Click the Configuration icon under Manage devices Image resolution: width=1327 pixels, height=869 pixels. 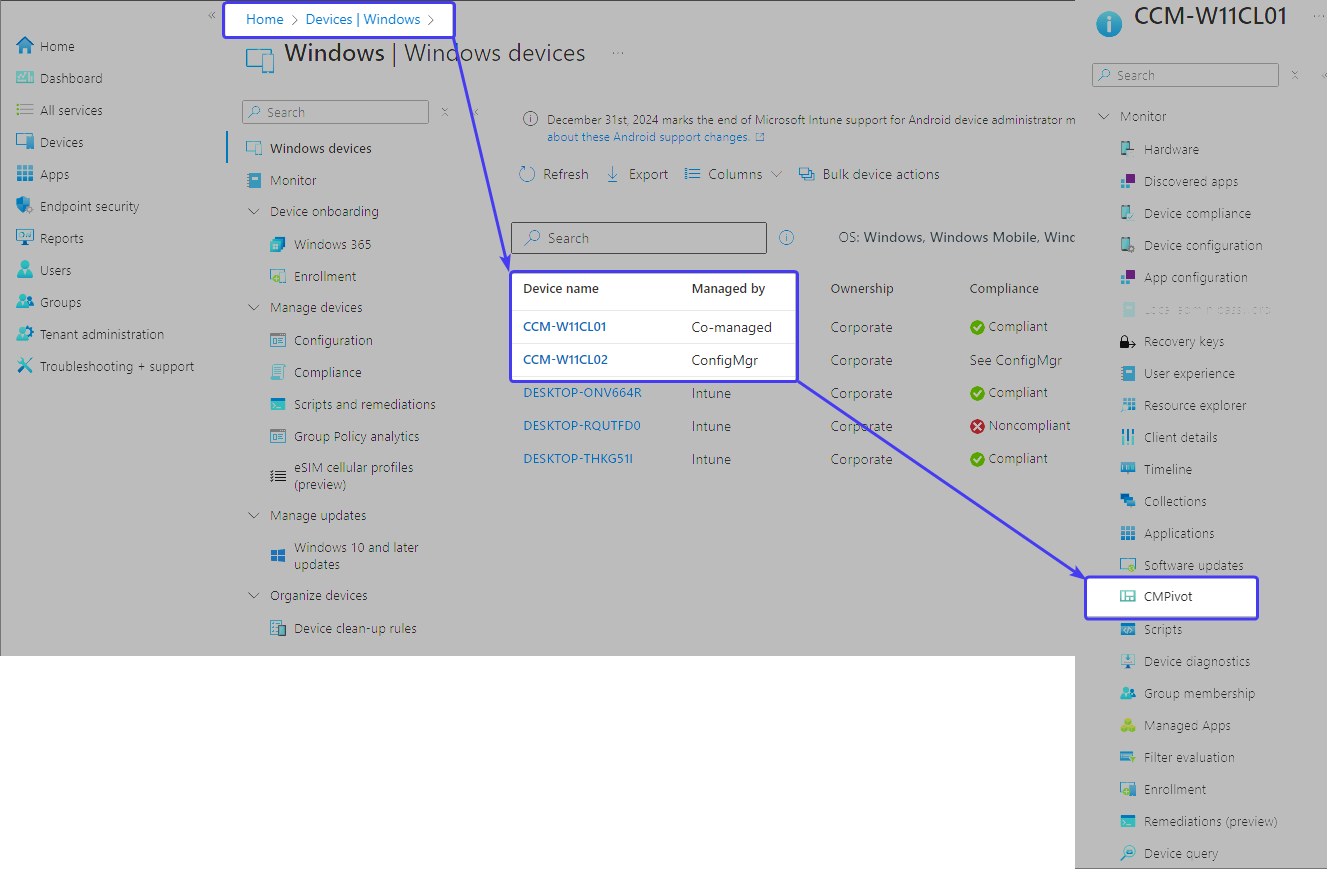pyautogui.click(x=278, y=340)
